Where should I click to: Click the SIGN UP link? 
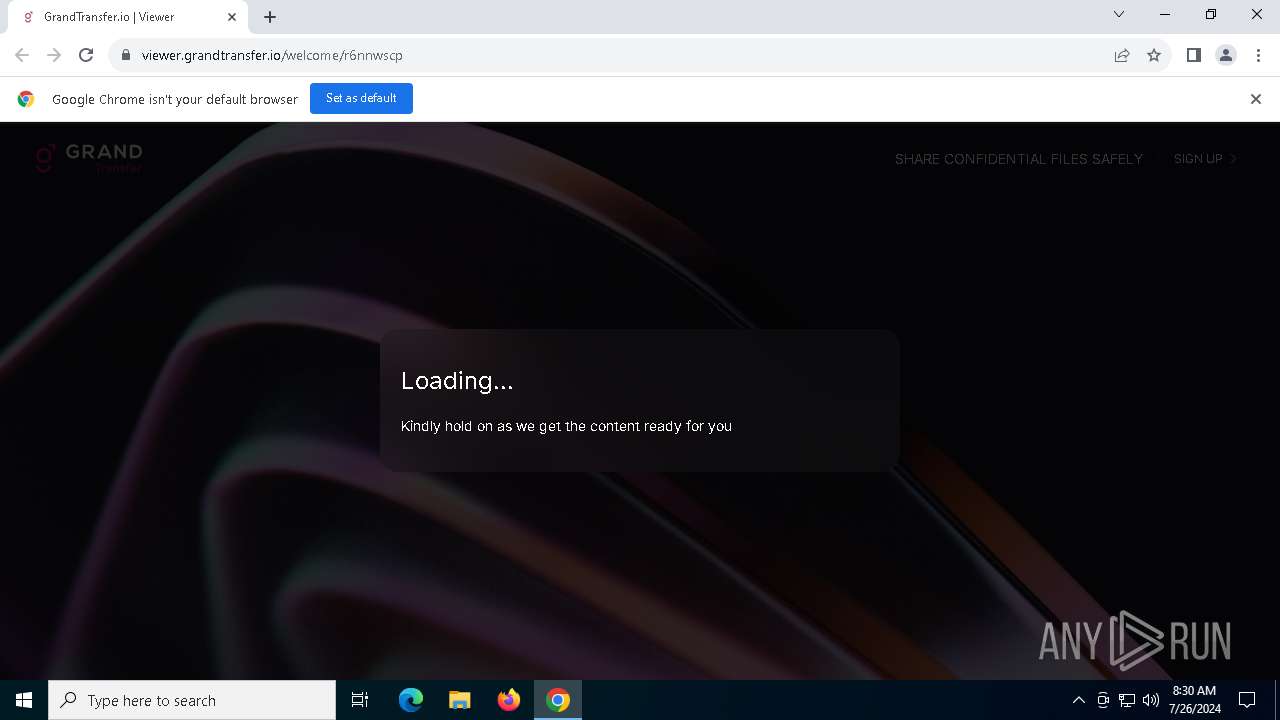click(x=1206, y=159)
